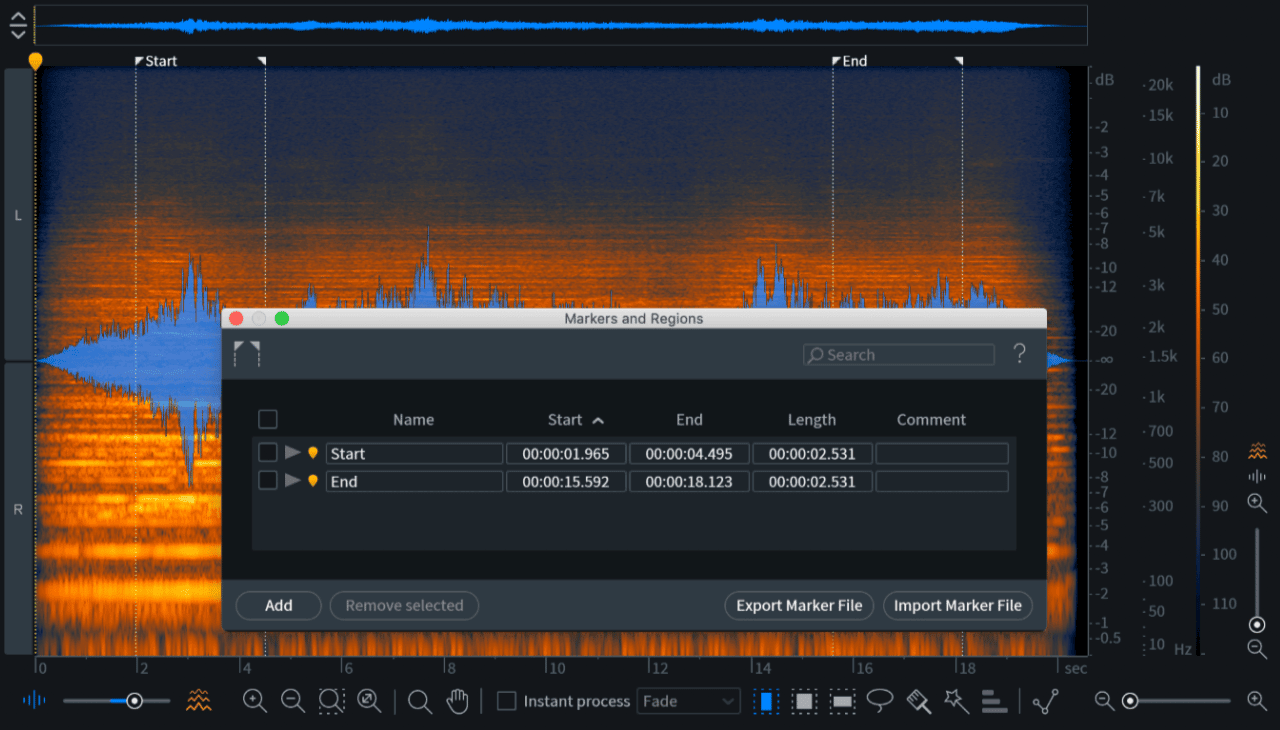Click the Export Marker File button

799,605
